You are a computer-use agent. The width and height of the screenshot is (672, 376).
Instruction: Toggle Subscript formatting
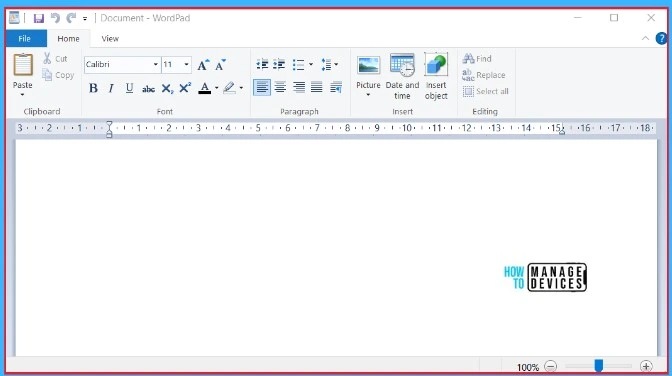(167, 88)
